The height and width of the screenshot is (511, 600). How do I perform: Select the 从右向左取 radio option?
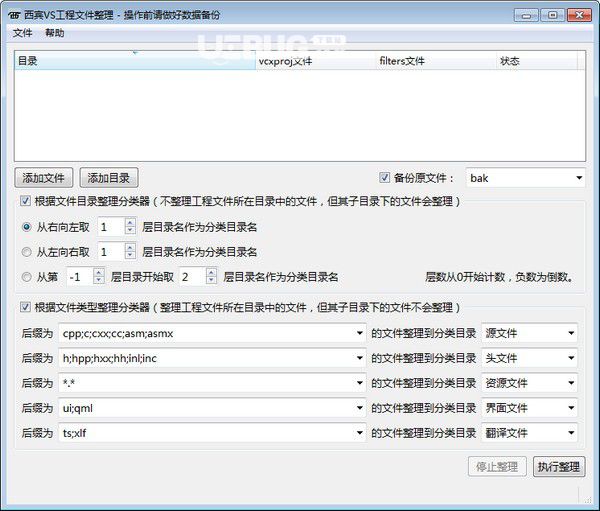[26, 227]
